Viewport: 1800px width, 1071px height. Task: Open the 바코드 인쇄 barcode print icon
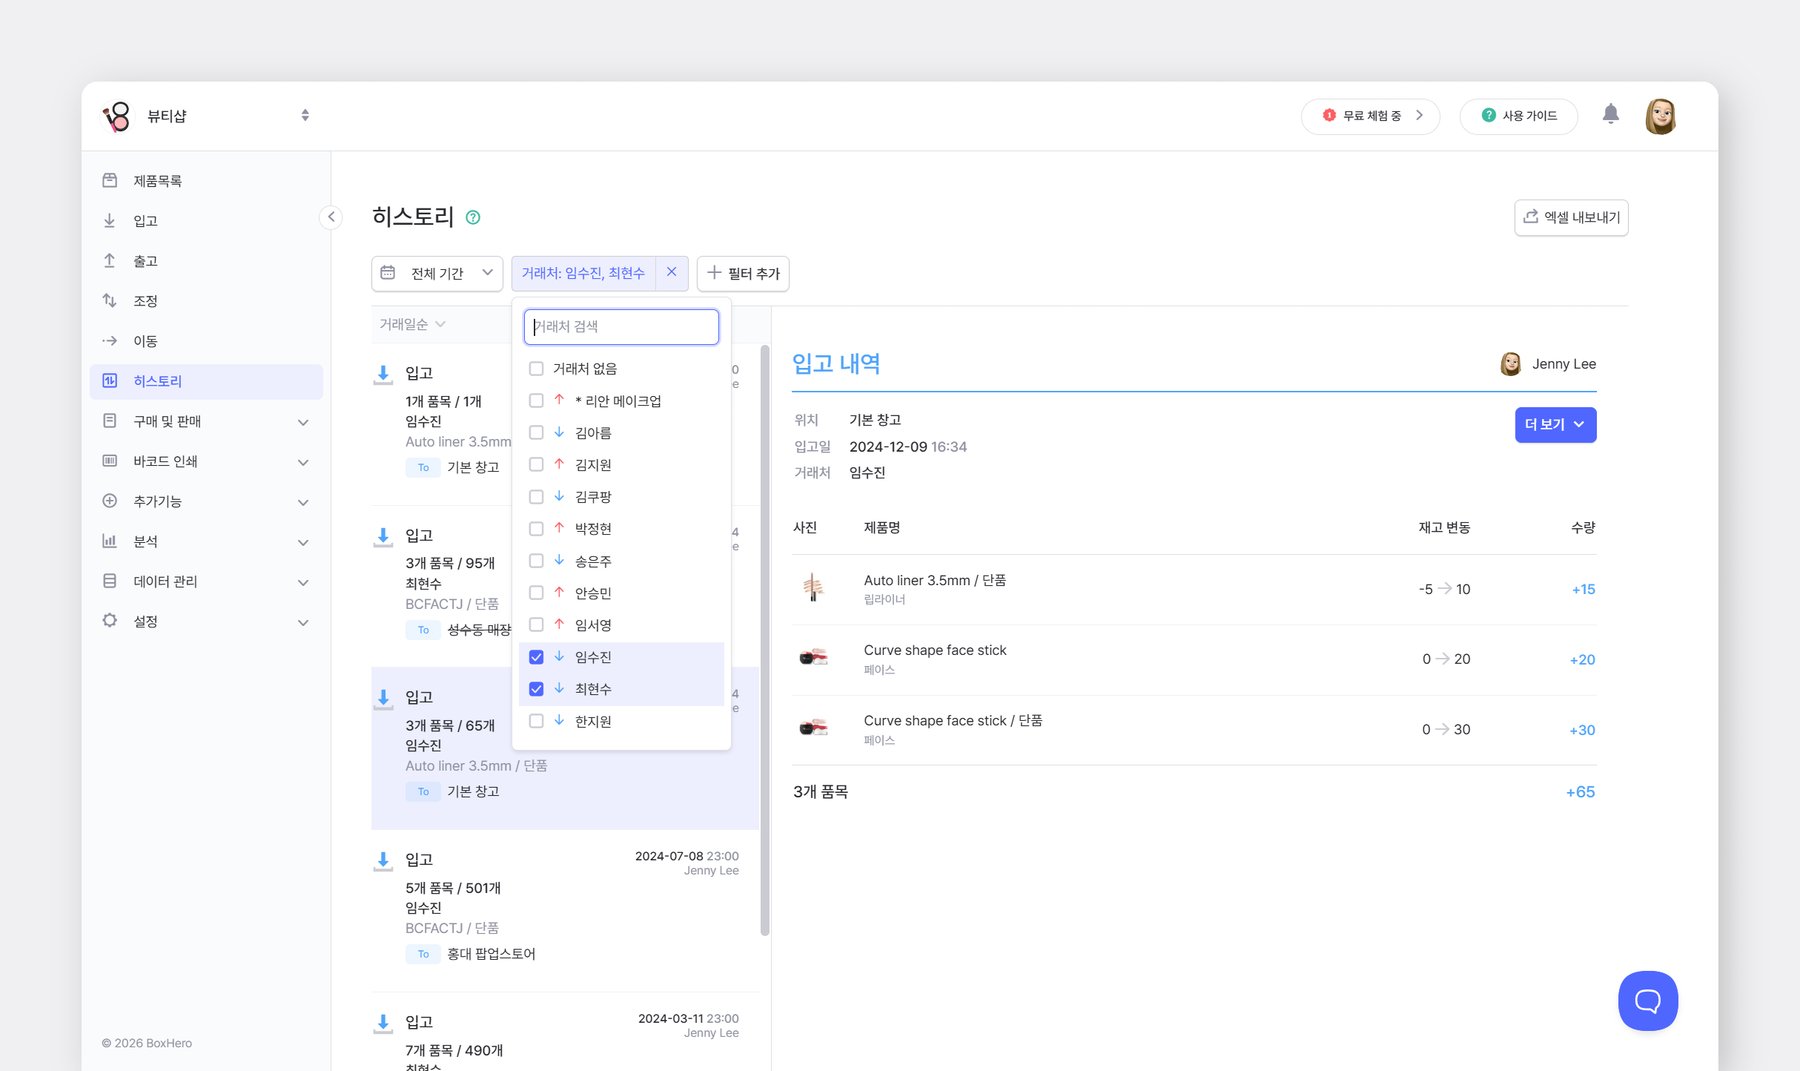pyautogui.click(x=110, y=461)
